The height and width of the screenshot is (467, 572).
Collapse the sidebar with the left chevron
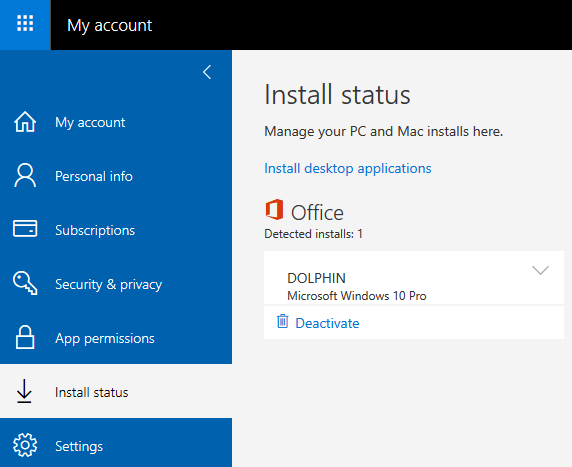pyautogui.click(x=207, y=72)
